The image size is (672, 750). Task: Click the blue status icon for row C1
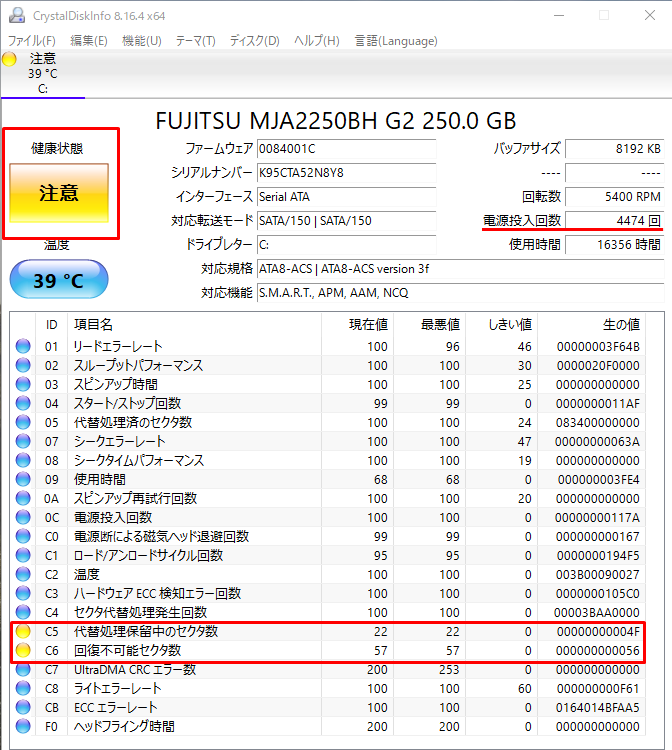(x=23, y=555)
